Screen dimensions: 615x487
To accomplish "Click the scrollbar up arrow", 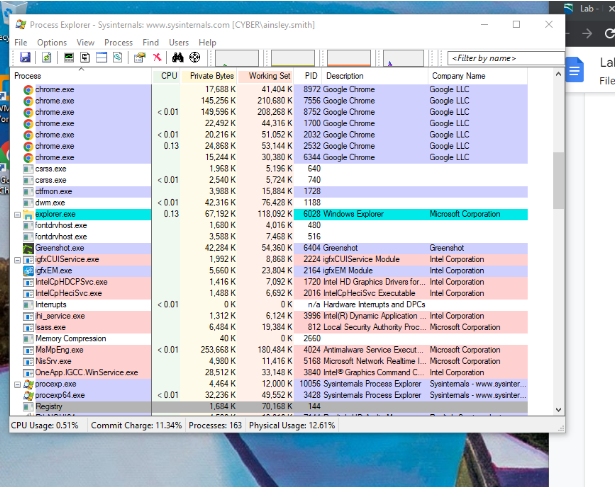I will point(558,74).
